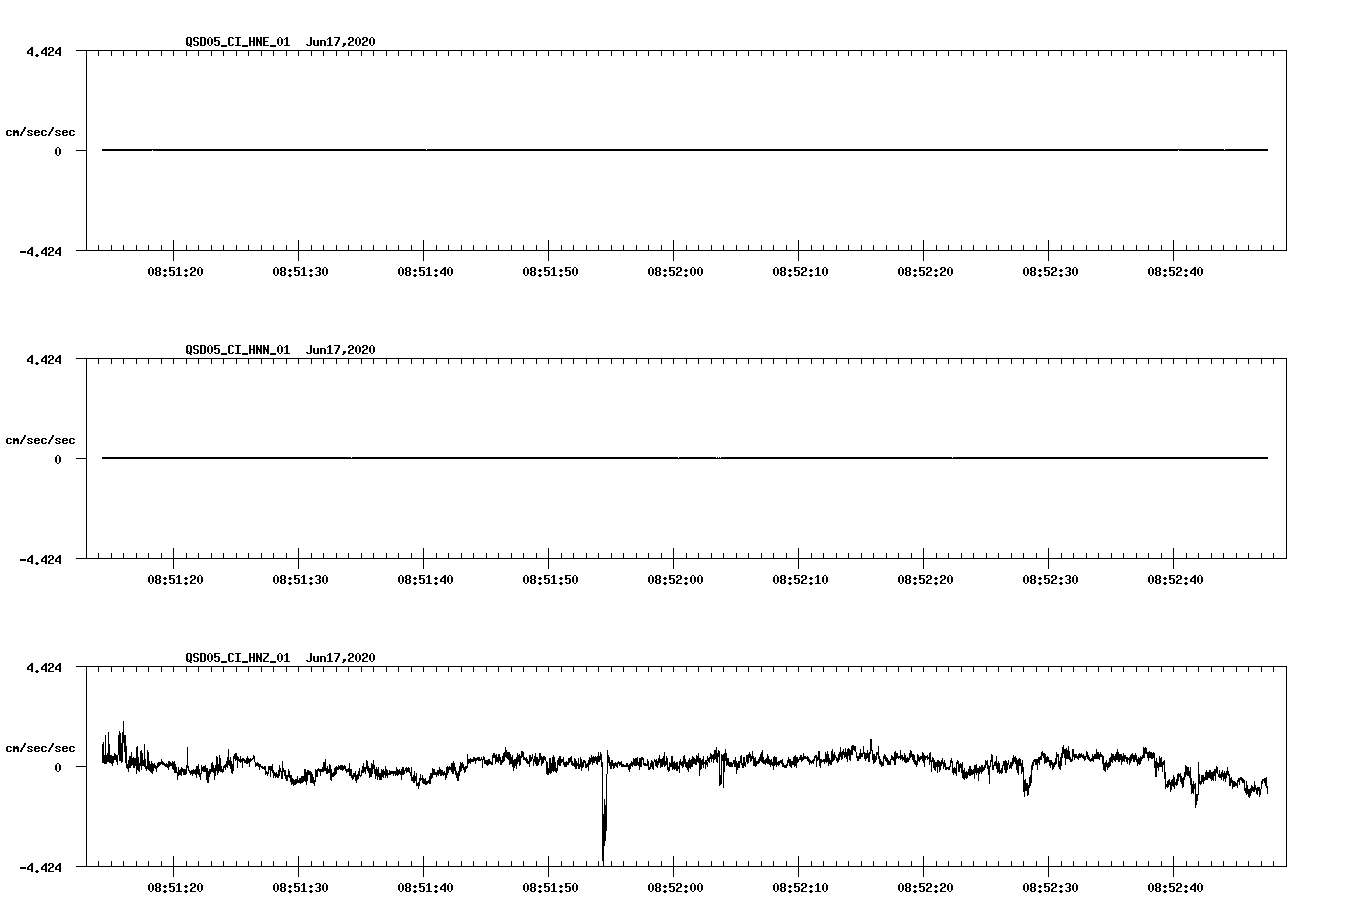Screen dimensions: 1358x924
Task: Click the 4.424 upper axis label of HNE plot
Action: point(44,52)
